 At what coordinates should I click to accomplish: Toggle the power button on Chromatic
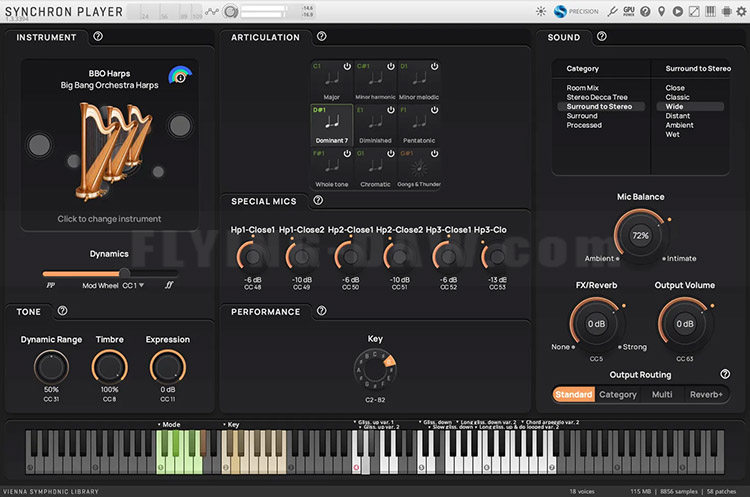[391, 154]
